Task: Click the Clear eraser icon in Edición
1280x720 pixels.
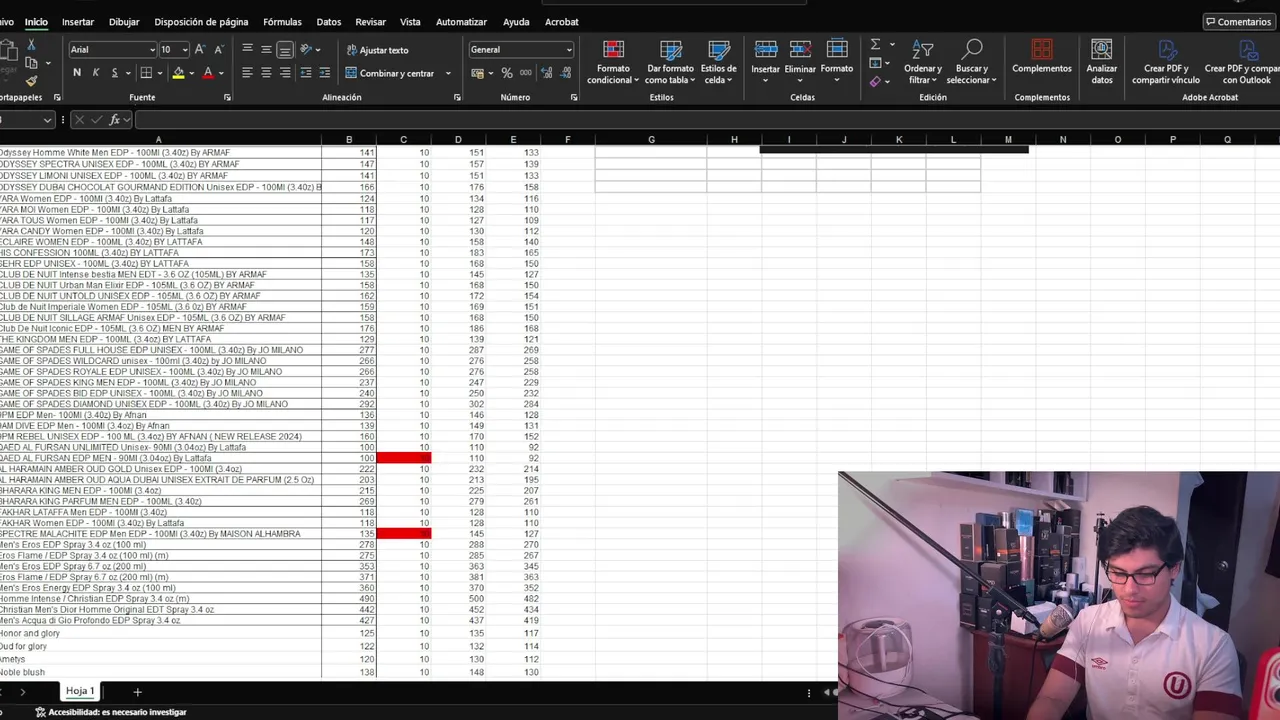Action: 875,81
